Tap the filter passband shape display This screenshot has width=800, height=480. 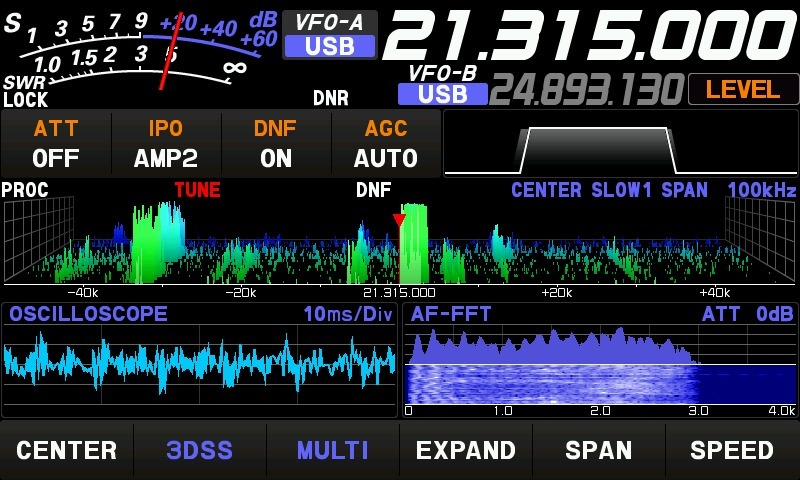point(619,147)
